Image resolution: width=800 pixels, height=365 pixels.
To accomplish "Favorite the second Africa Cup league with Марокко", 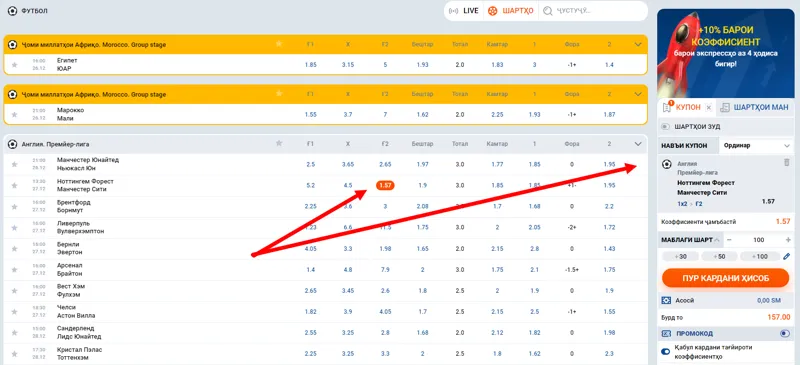I will 279,94.
